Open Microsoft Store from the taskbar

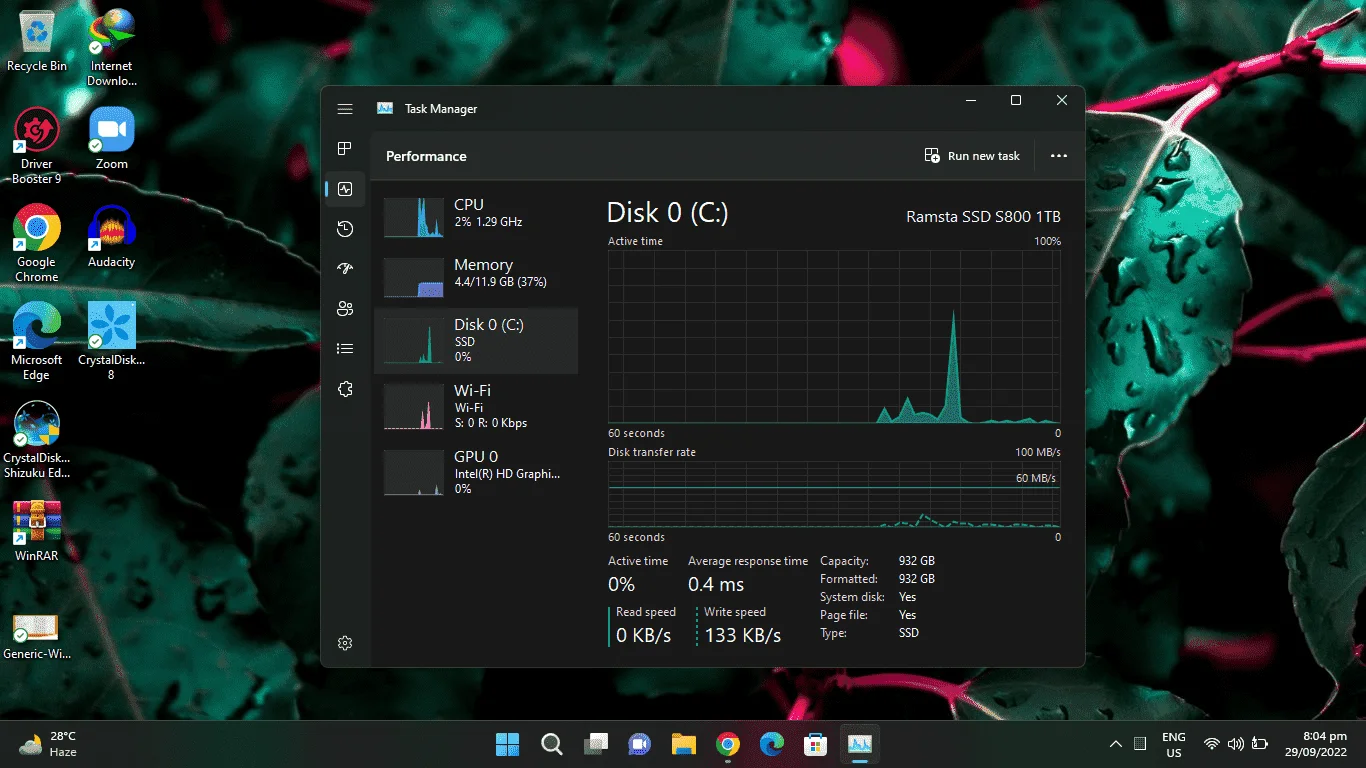click(x=816, y=744)
